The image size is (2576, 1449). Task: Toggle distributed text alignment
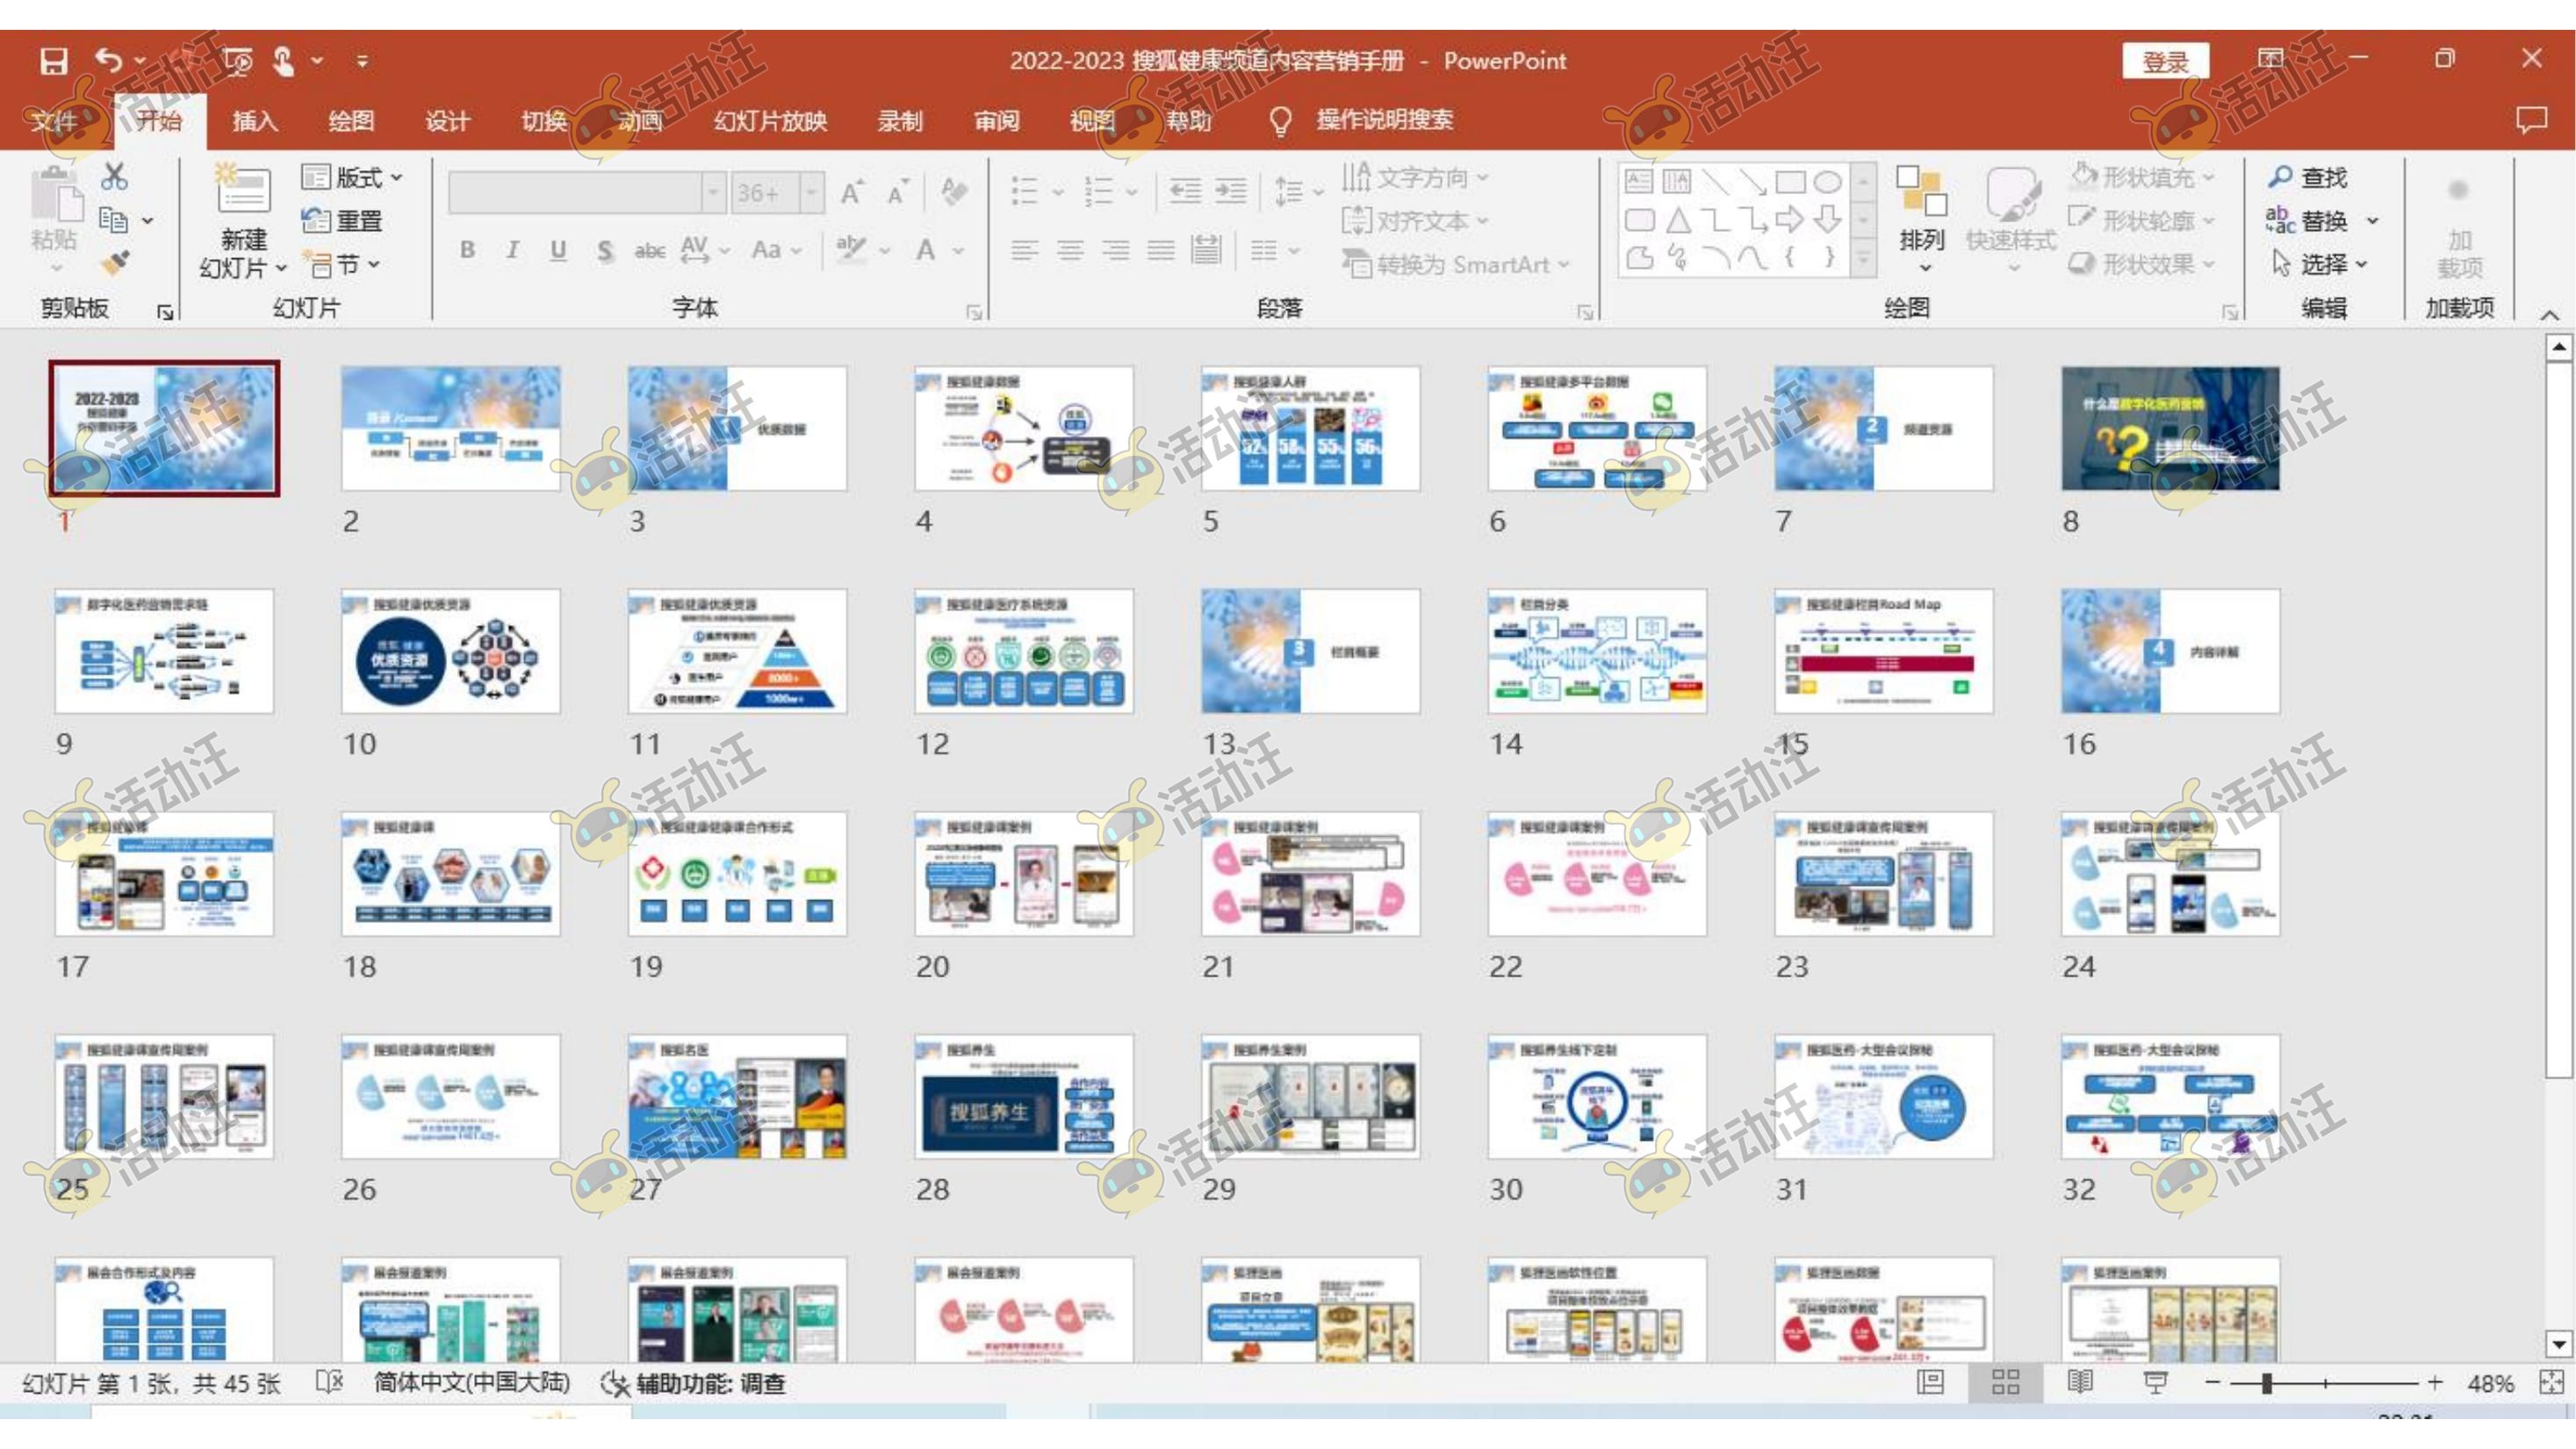[1206, 250]
